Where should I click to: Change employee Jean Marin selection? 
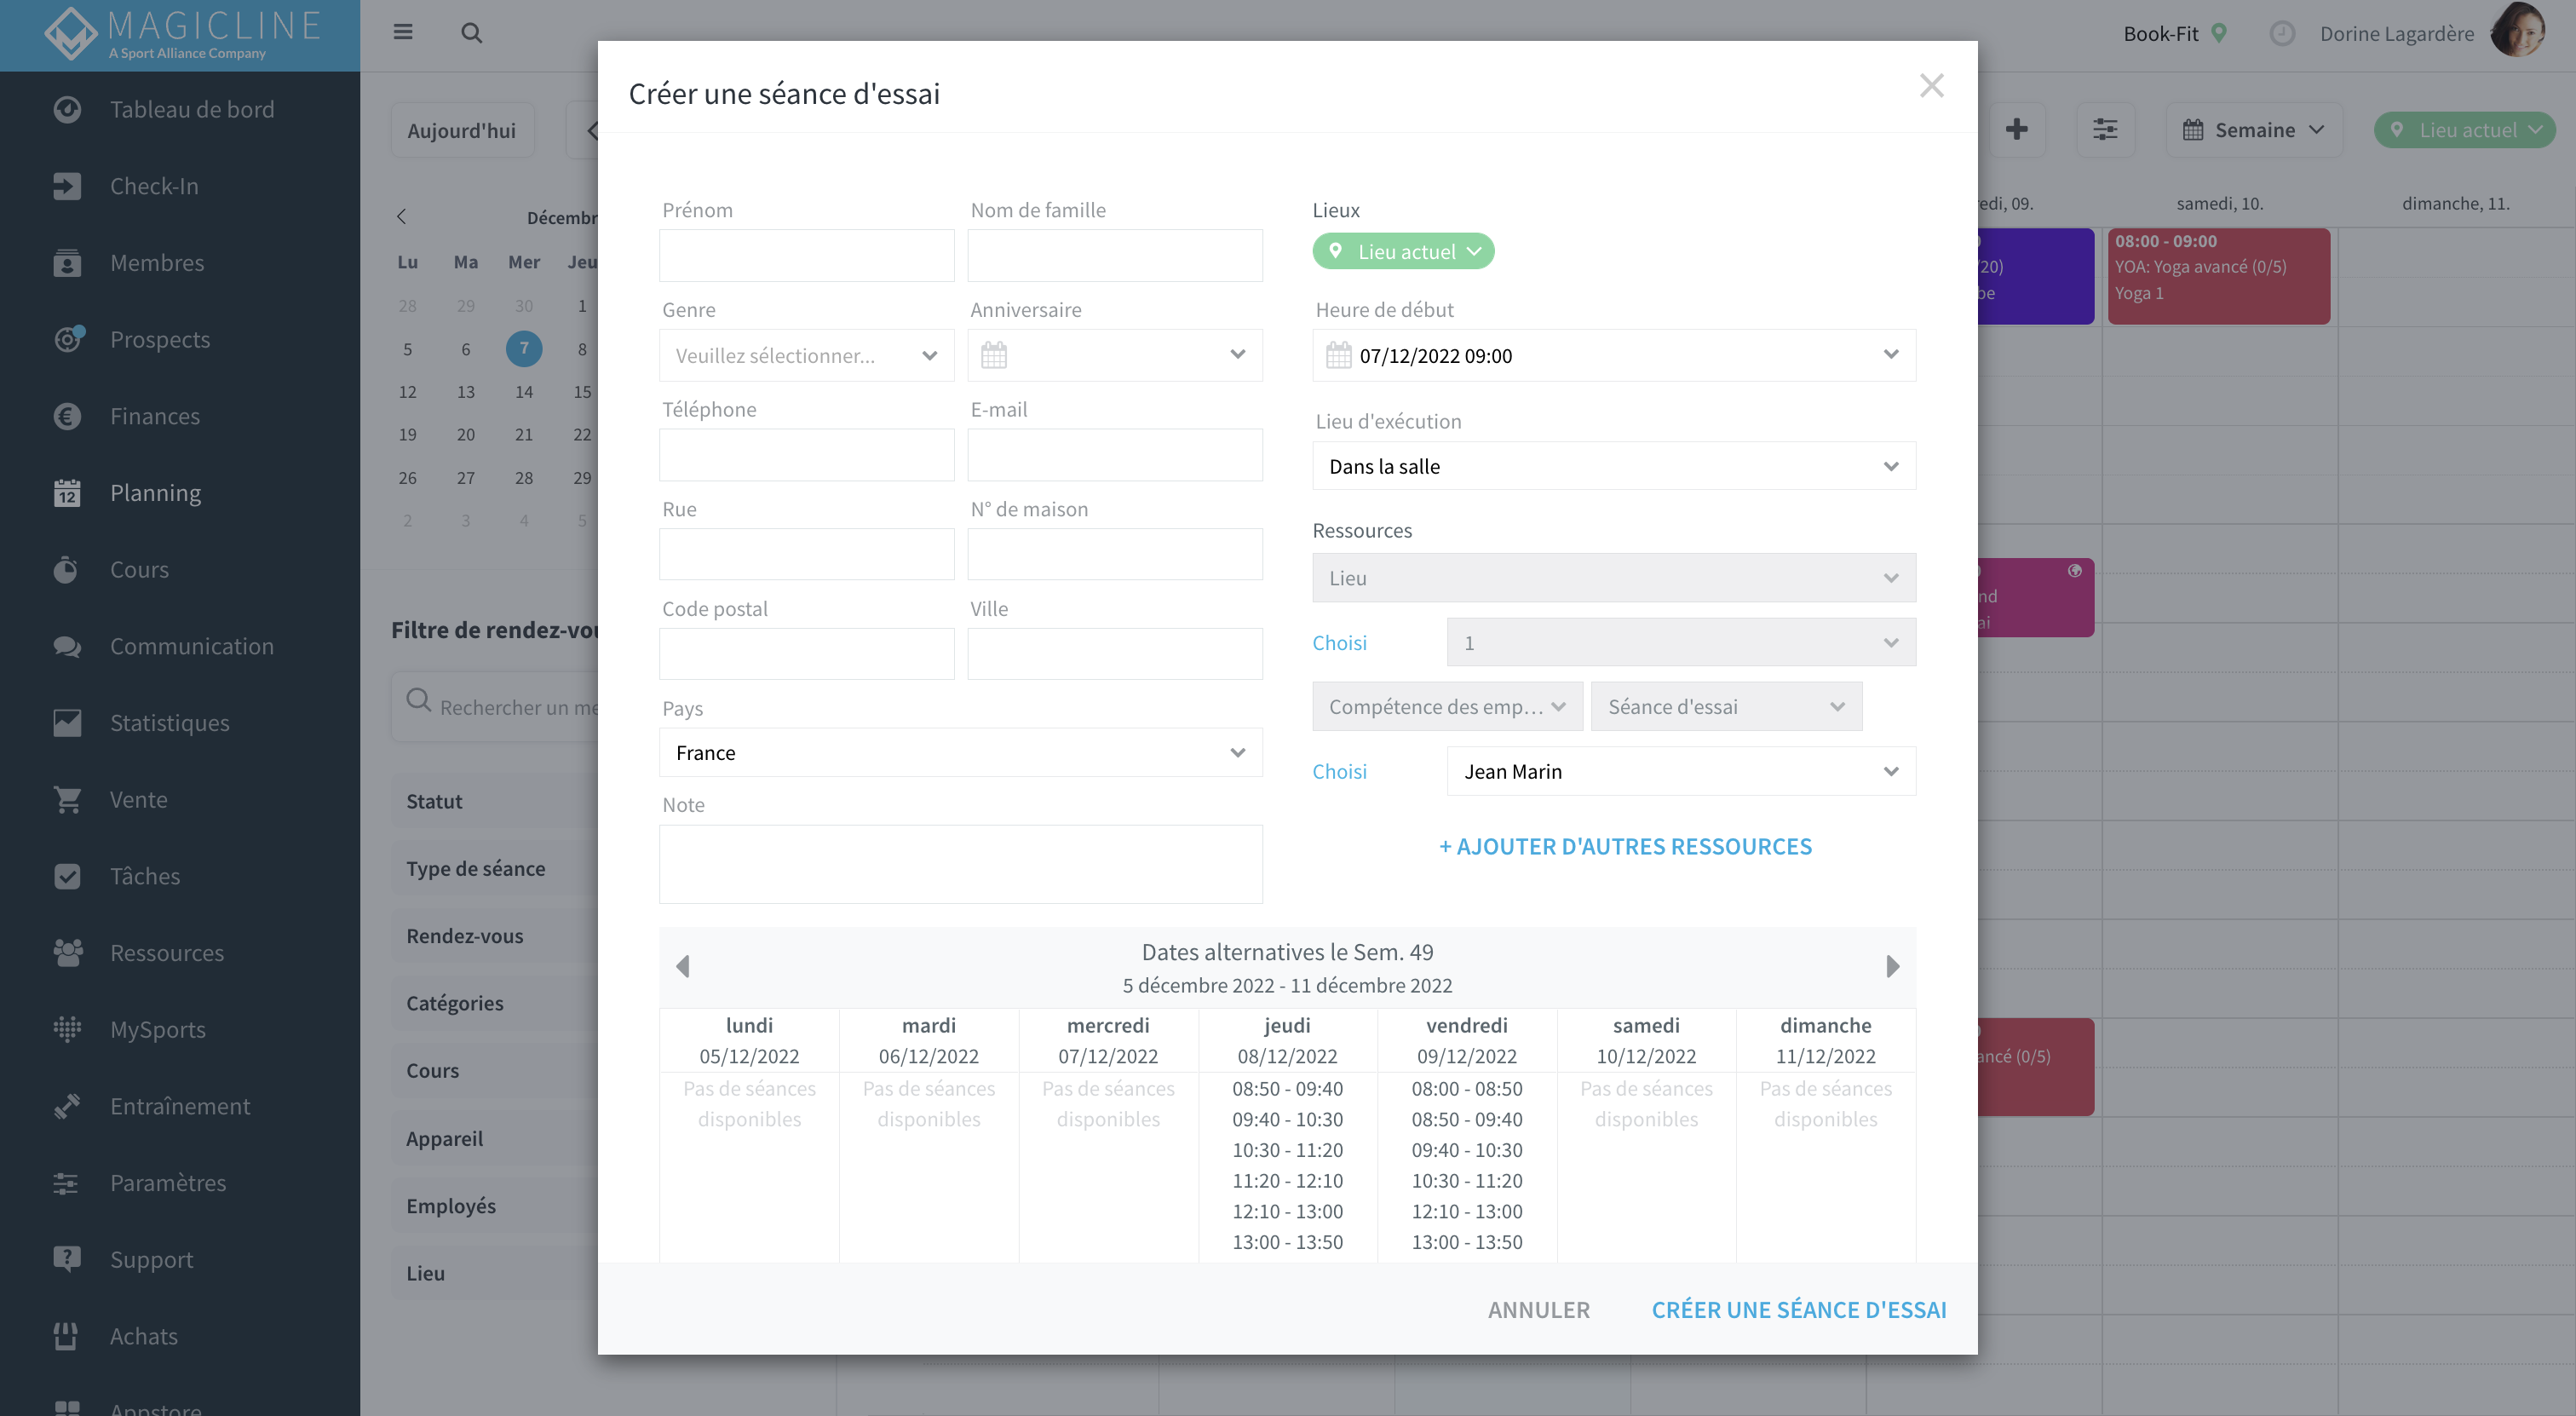(x=1680, y=771)
